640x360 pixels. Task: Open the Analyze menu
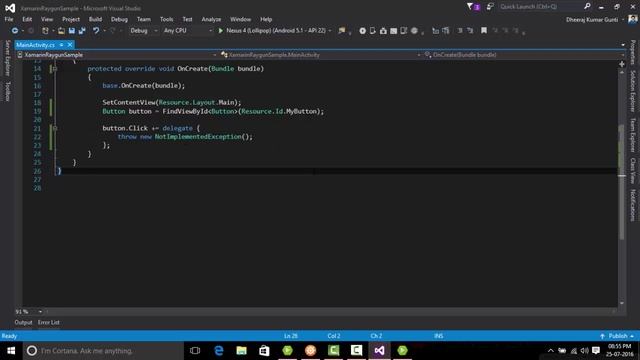click(211, 19)
